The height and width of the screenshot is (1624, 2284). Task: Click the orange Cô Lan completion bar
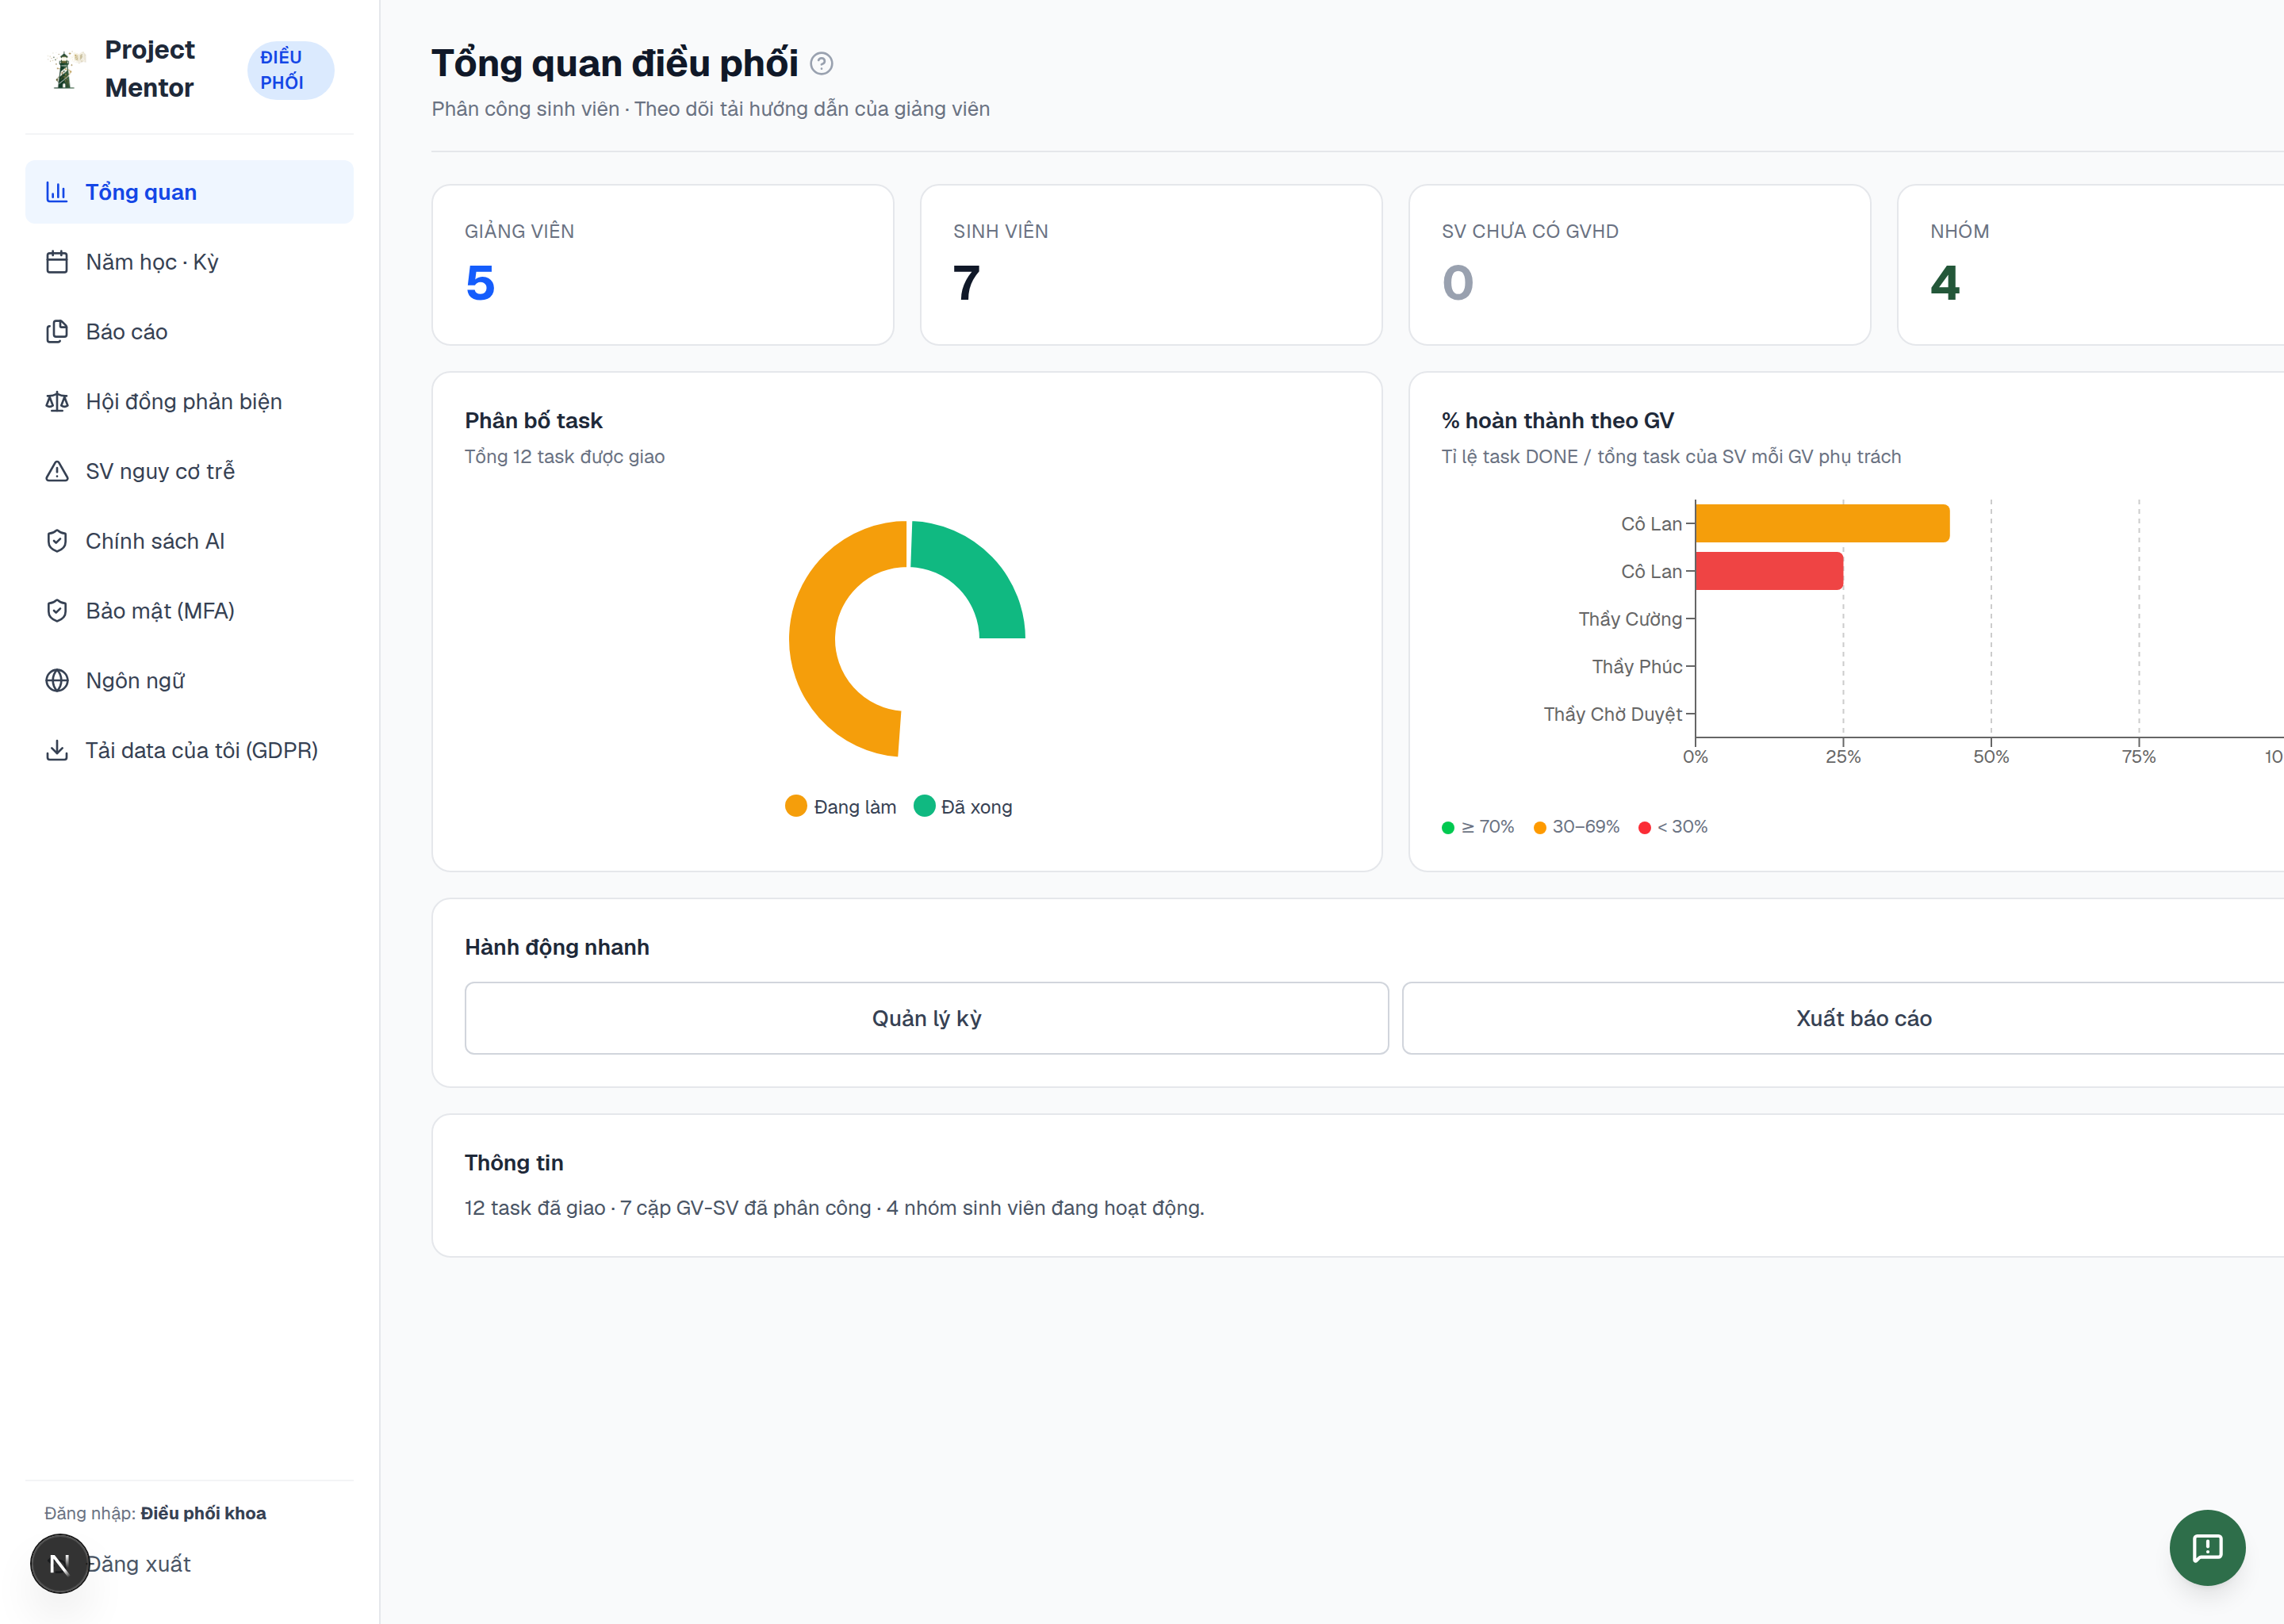[x=1822, y=524]
